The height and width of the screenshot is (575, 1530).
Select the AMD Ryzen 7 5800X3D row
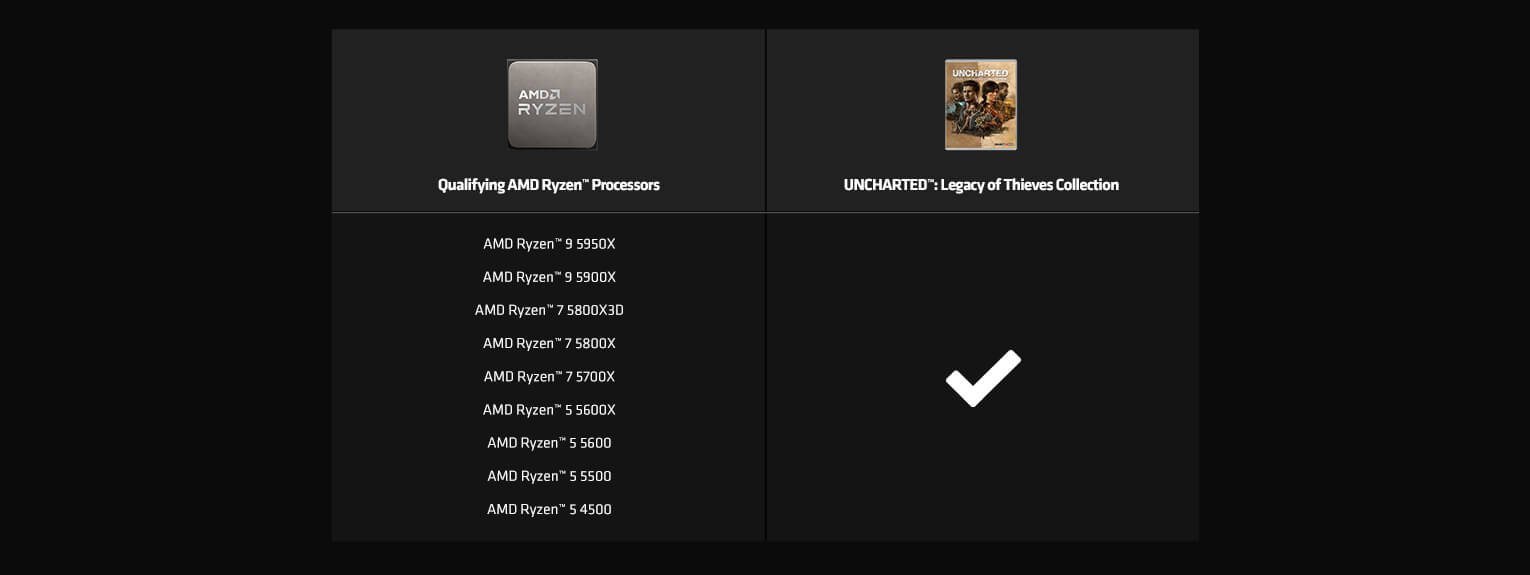549,310
